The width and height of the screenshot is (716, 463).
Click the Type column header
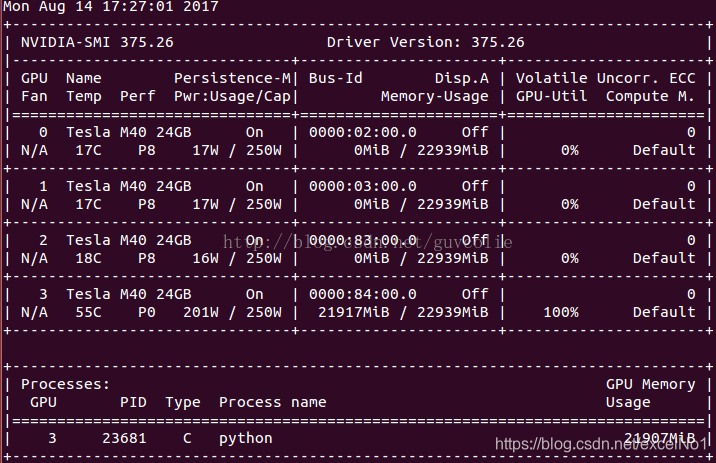[183, 402]
